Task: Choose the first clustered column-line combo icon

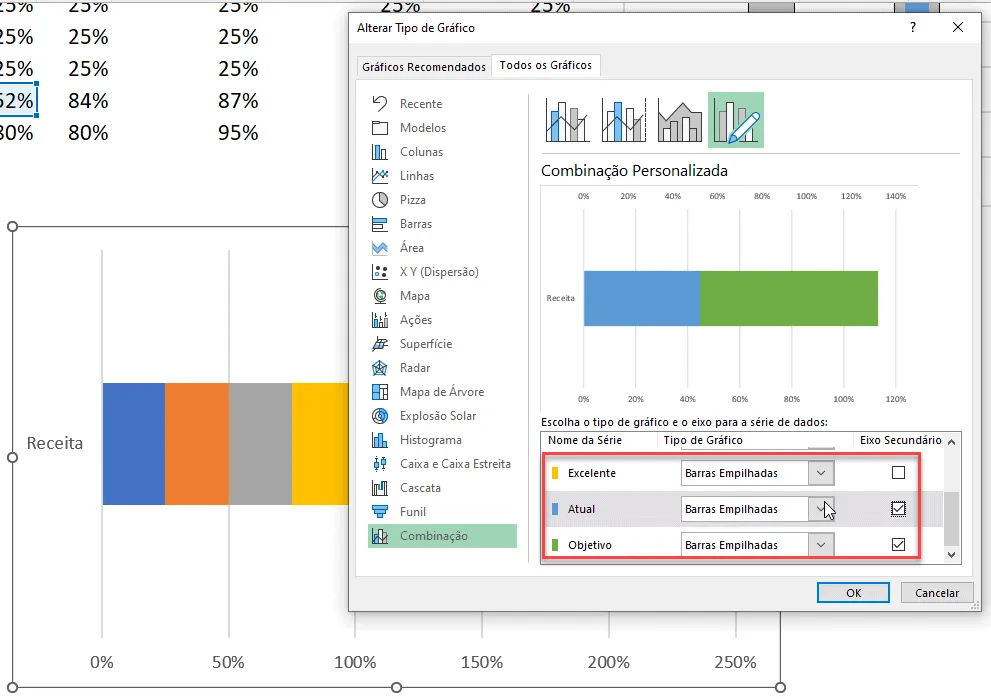Action: (x=567, y=120)
